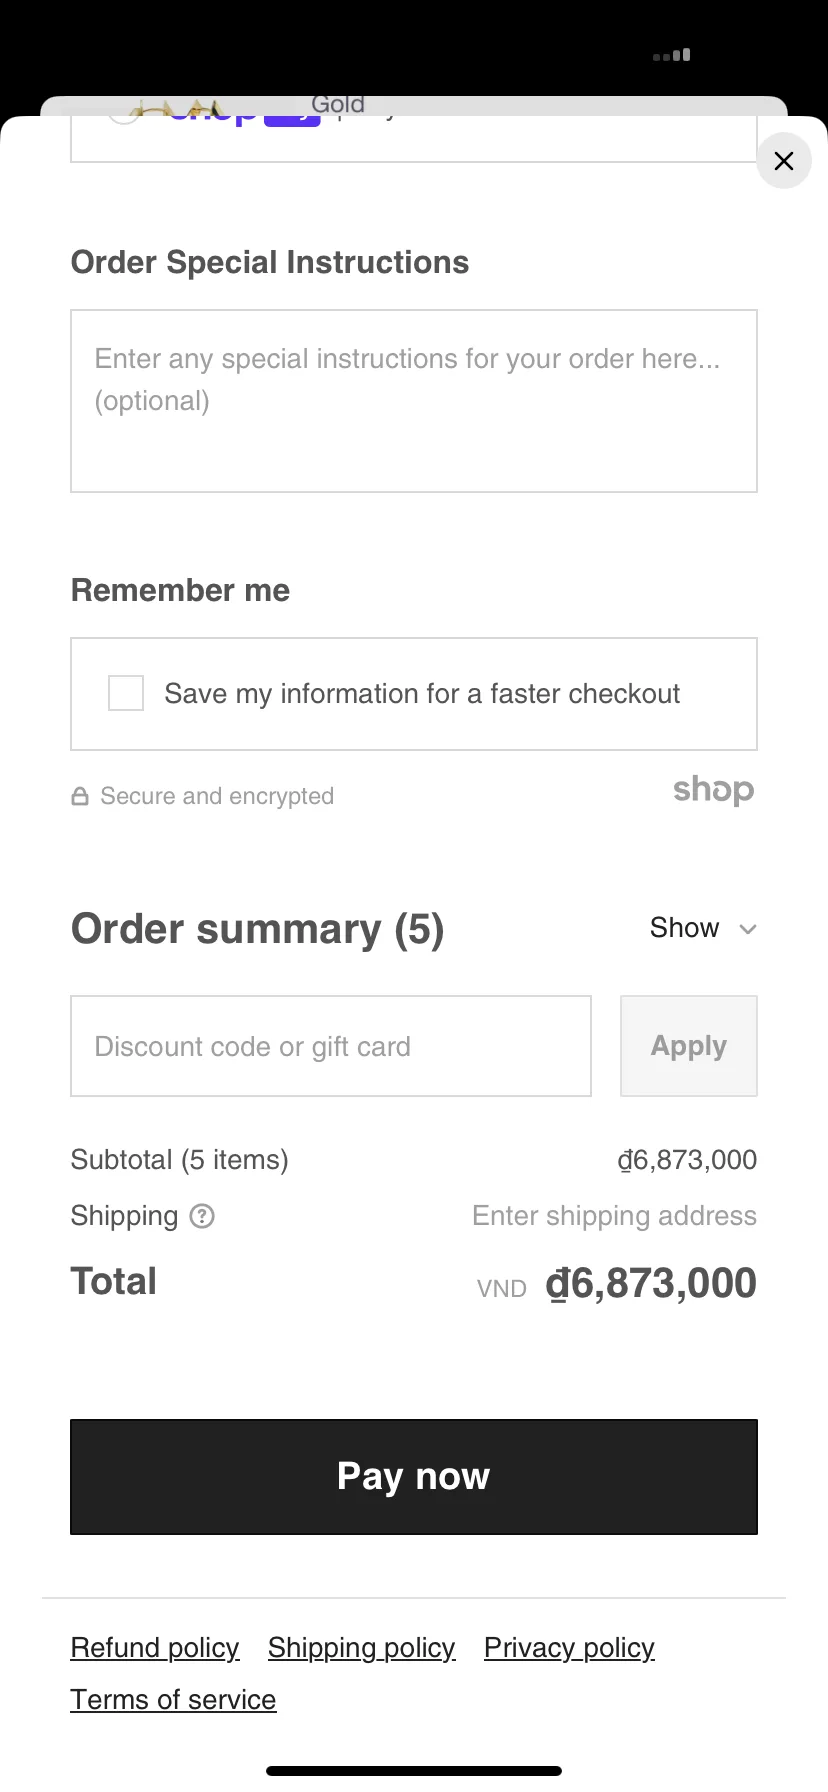This screenshot has width=828, height=1792.
Task: Open the Terms of service link
Action: (x=173, y=1700)
